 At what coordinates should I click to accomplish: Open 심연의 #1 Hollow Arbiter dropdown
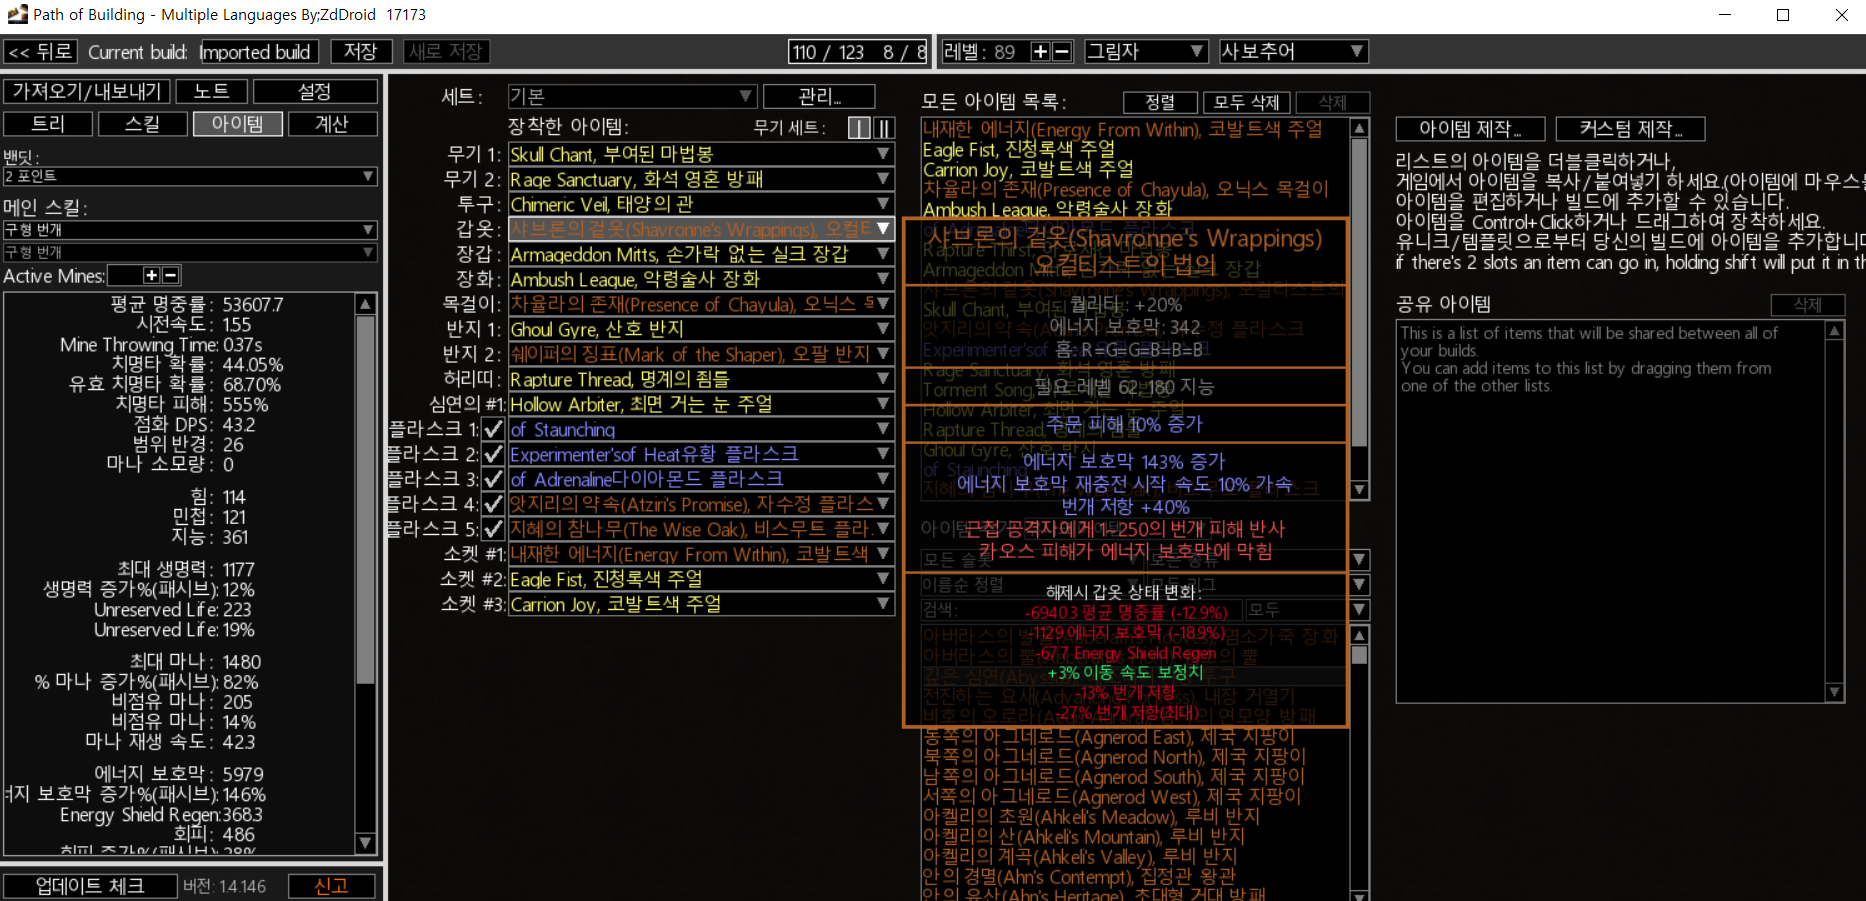pyautogui.click(x=701, y=404)
